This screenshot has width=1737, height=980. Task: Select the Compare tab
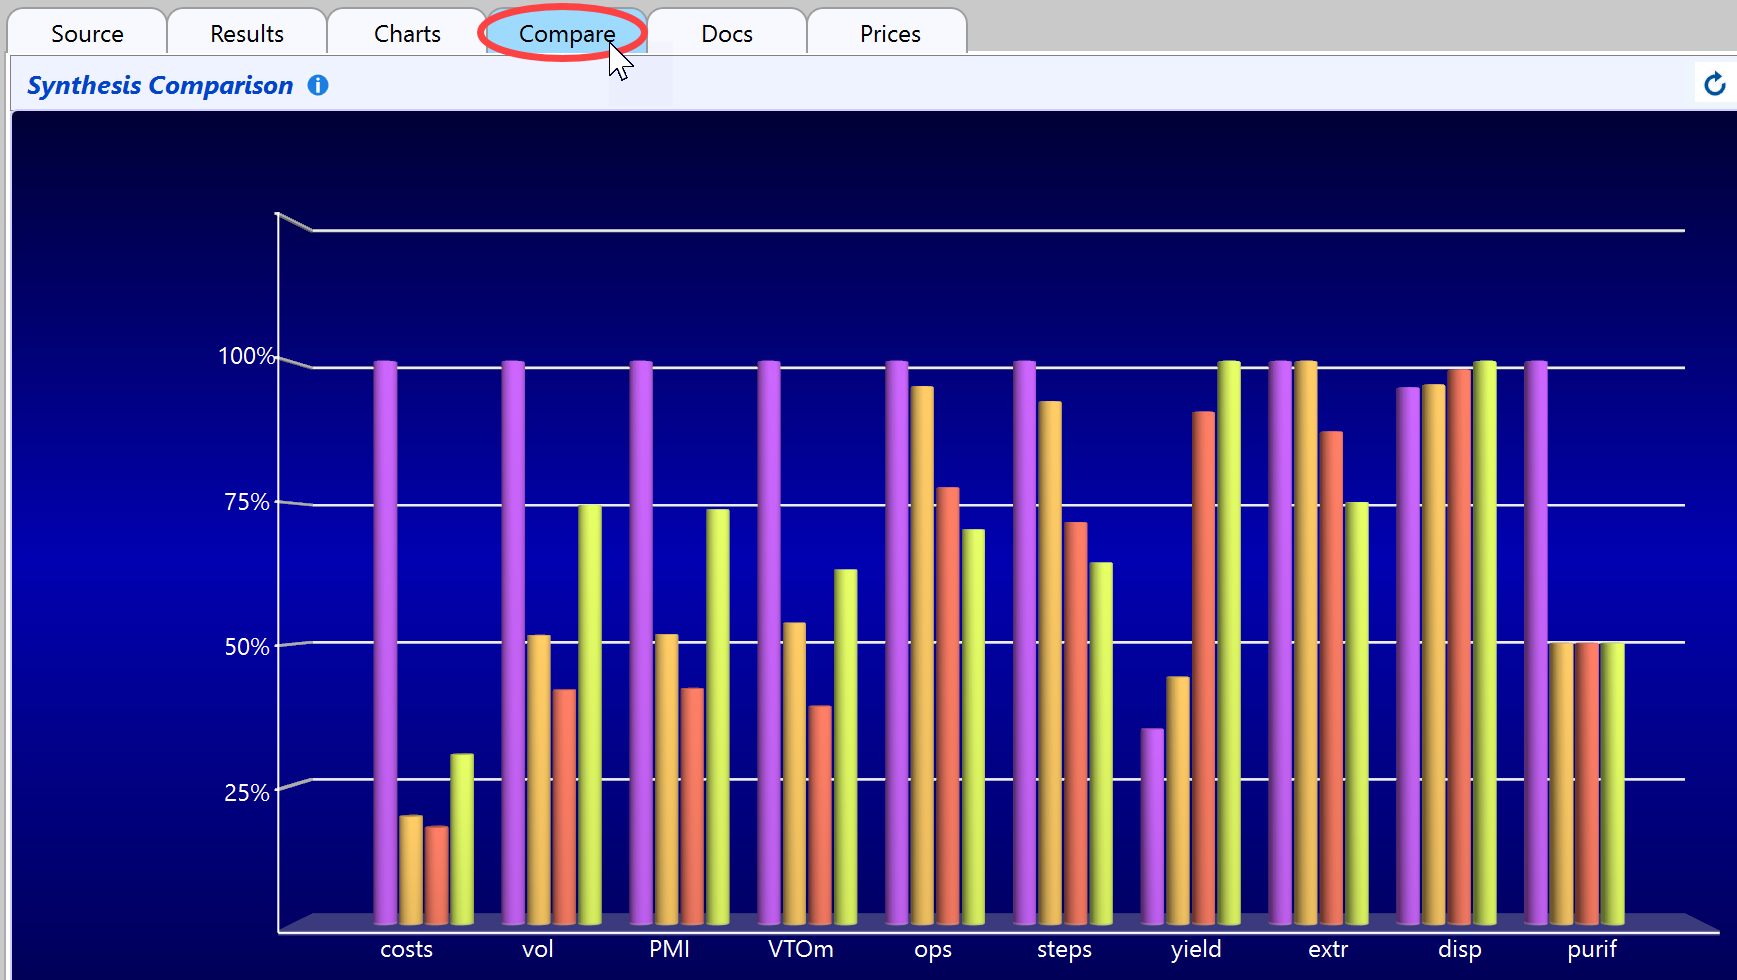(x=567, y=33)
